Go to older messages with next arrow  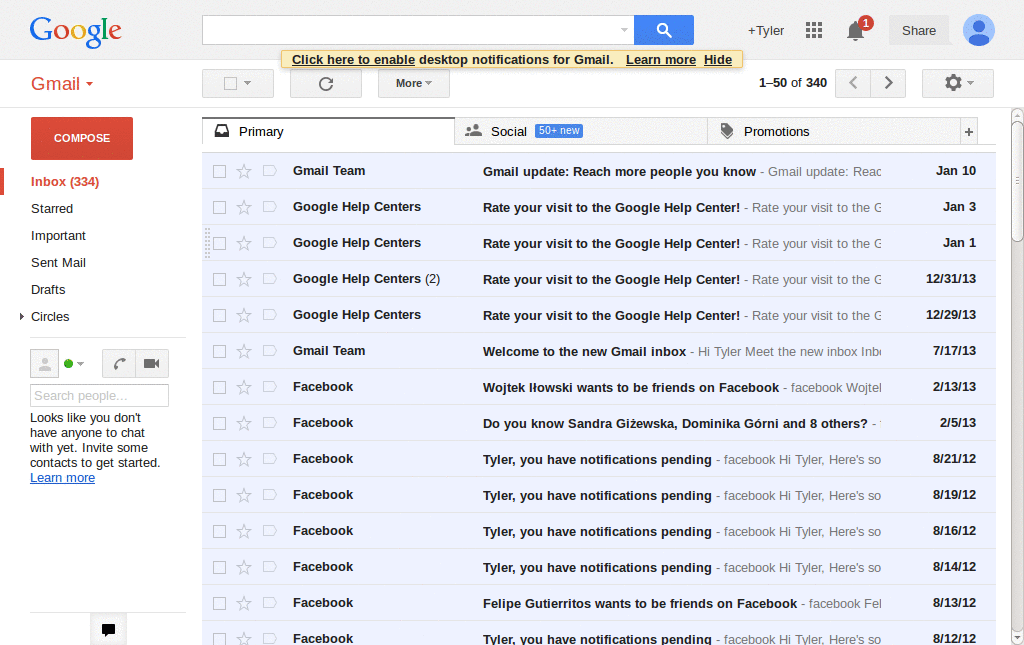pyautogui.click(x=888, y=83)
